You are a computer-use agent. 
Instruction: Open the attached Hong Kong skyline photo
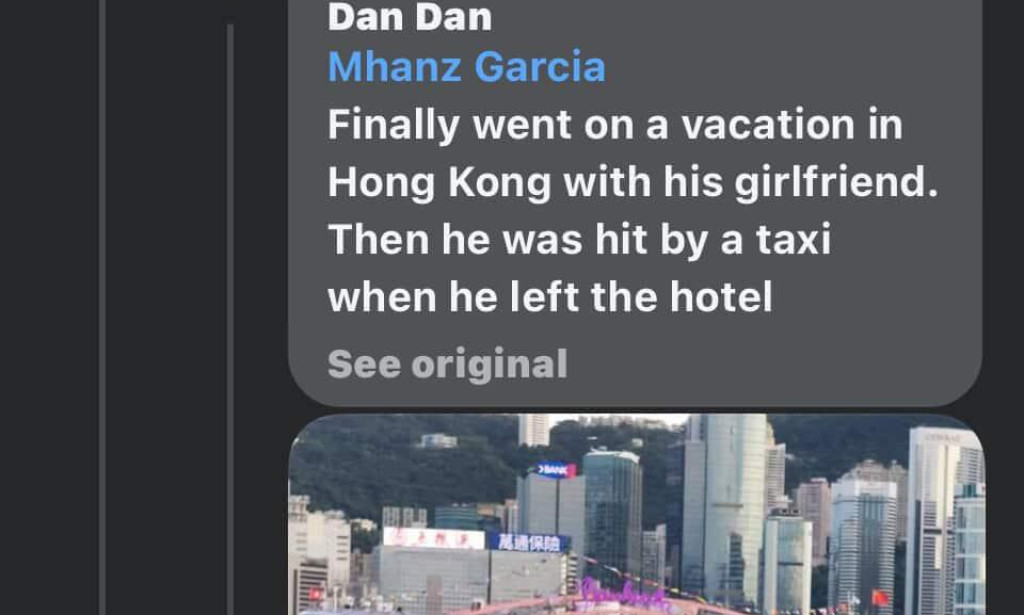click(x=636, y=514)
